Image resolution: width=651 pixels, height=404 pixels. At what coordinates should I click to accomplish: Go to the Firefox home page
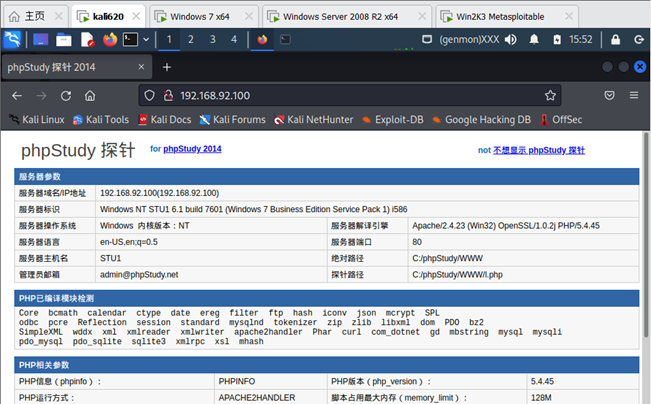tap(90, 96)
